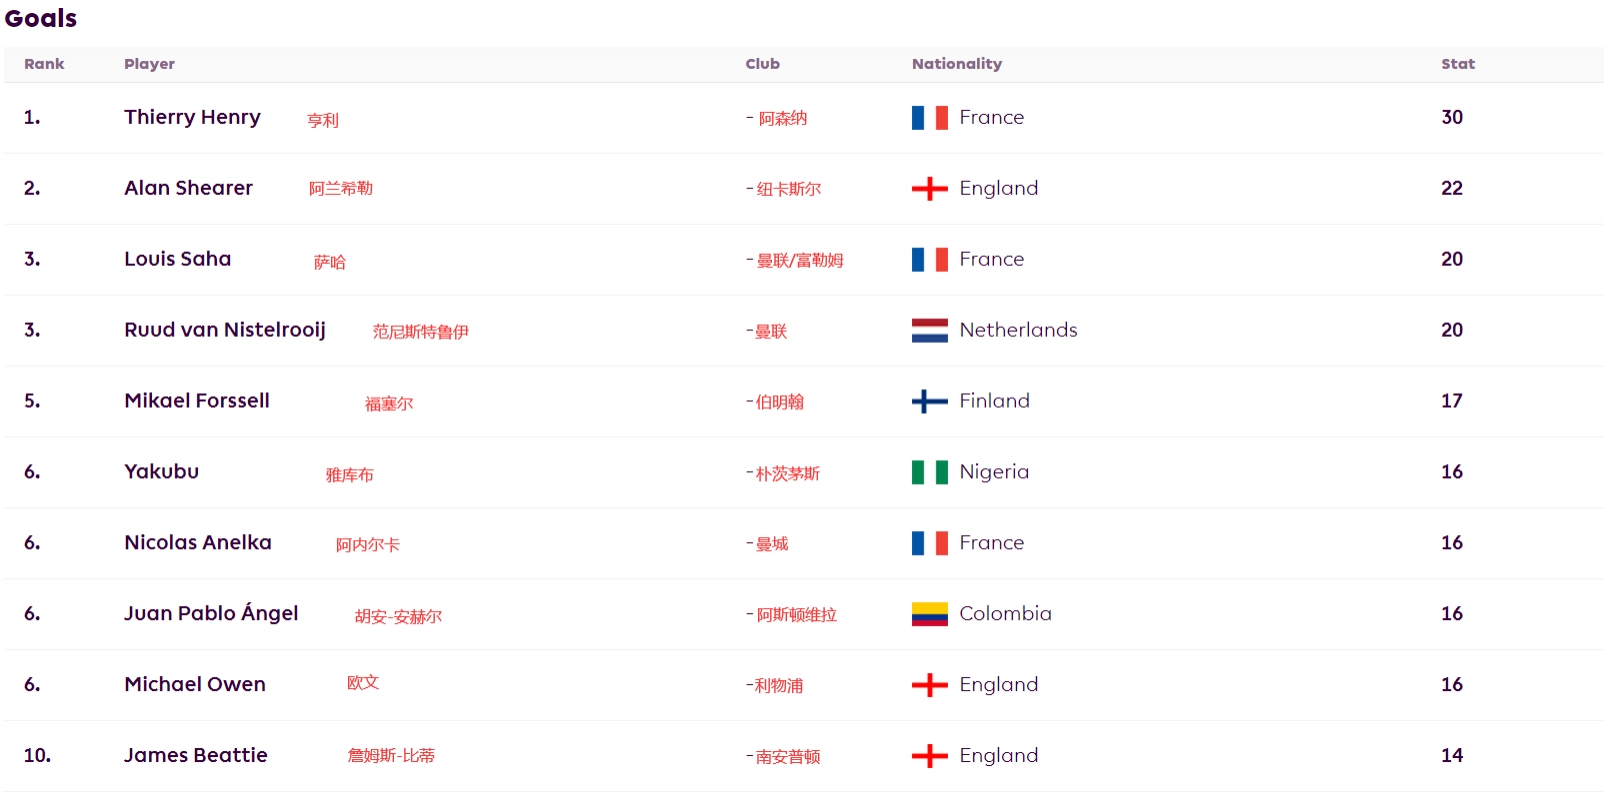The width and height of the screenshot is (1604, 793).
Task: Click the Stat column header
Action: 1457,64
